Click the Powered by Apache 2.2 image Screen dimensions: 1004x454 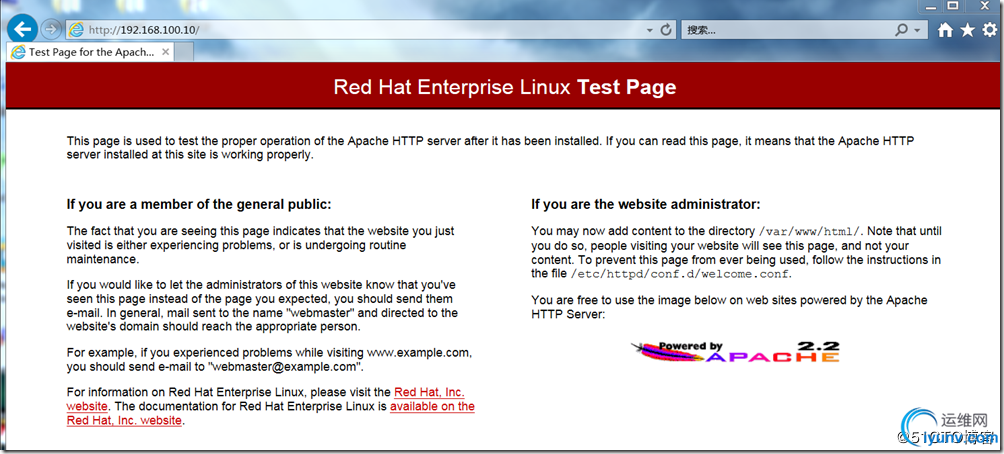point(735,352)
